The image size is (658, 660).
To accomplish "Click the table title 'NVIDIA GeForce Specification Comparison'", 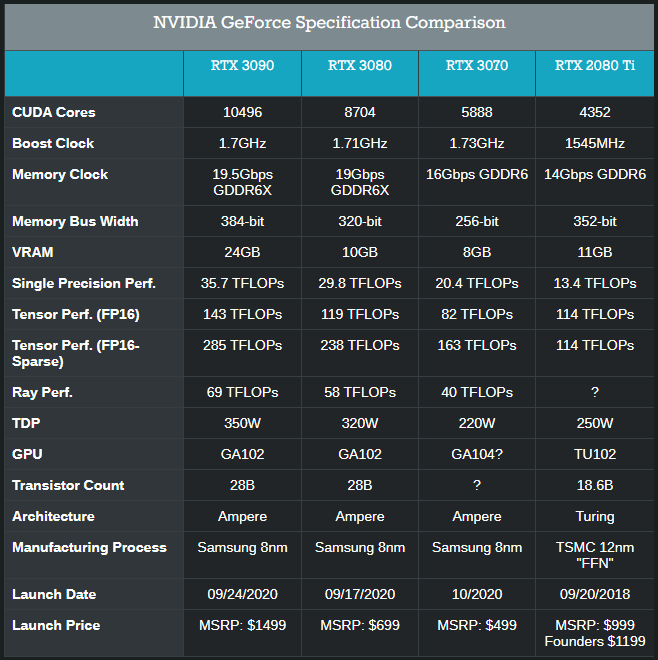I will point(329,22).
